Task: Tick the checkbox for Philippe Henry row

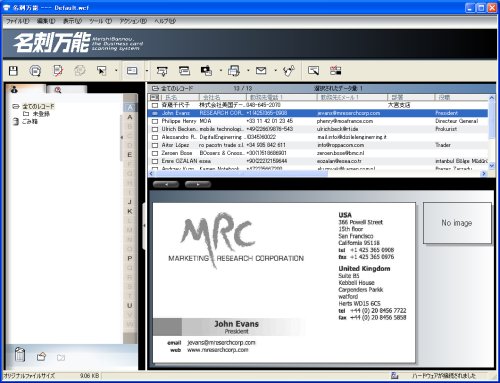Action: click(155, 121)
